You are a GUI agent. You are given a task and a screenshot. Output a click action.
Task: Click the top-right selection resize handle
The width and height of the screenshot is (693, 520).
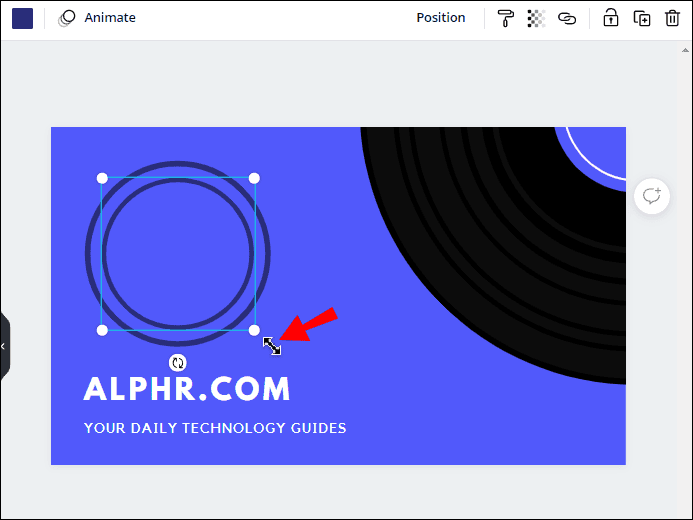[254, 178]
